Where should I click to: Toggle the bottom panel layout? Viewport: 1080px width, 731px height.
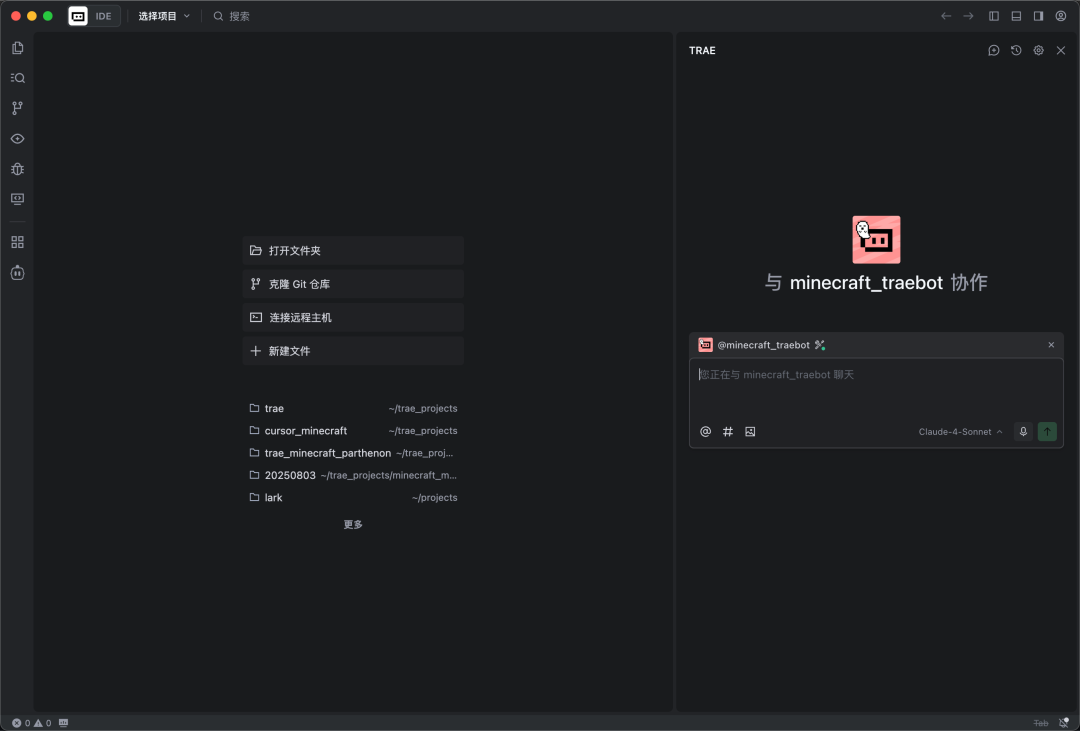(1016, 16)
